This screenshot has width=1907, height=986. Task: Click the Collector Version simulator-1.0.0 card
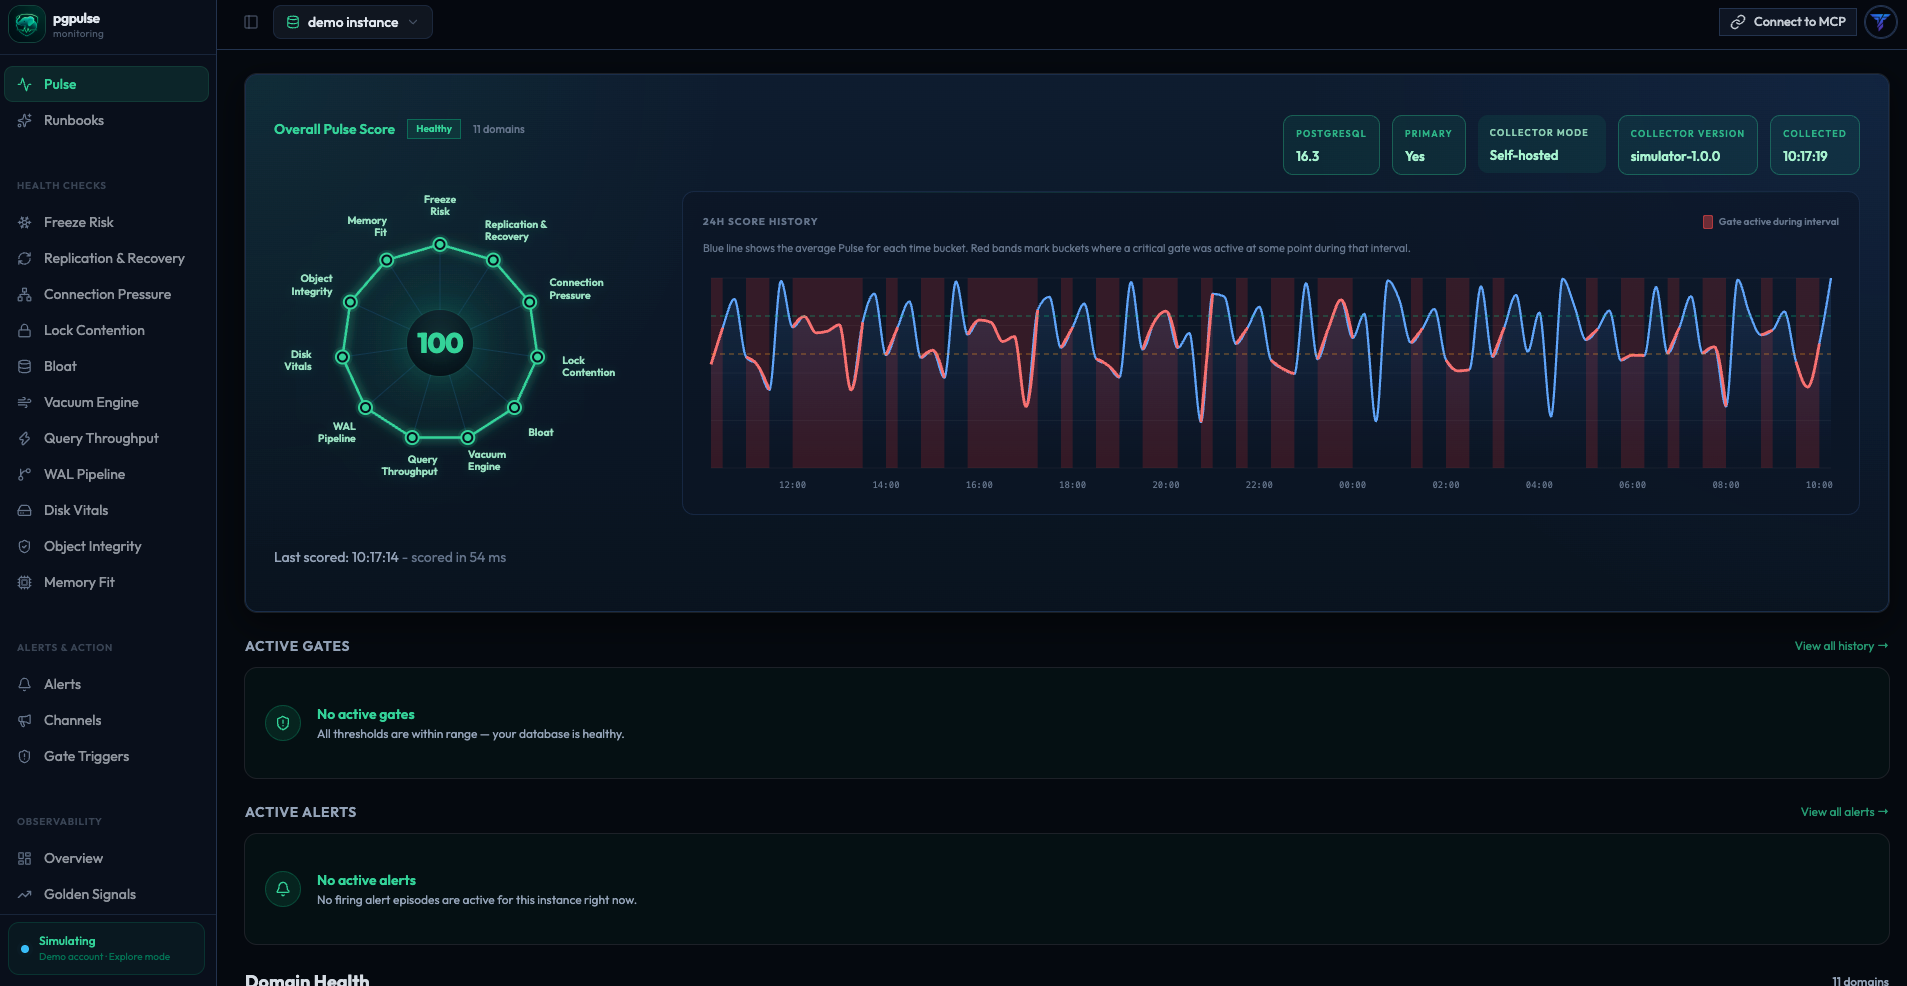pyautogui.click(x=1687, y=145)
